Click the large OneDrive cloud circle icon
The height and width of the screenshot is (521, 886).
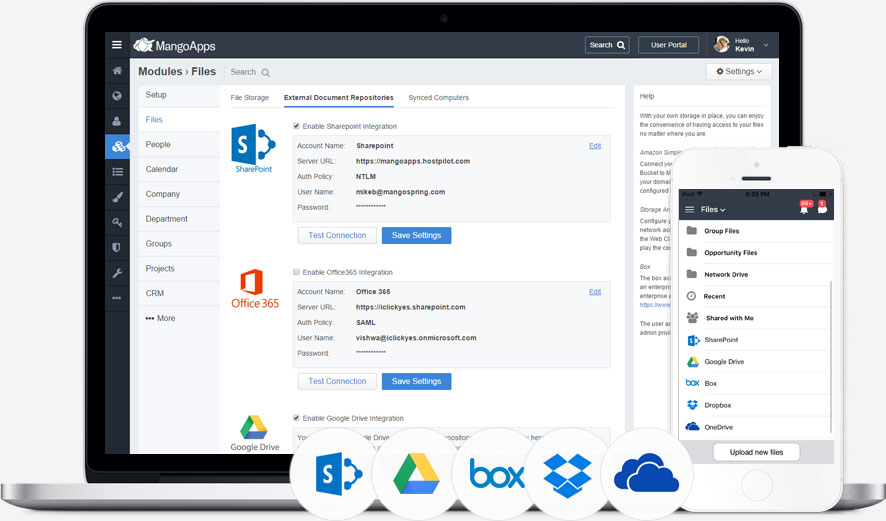[x=646, y=474]
